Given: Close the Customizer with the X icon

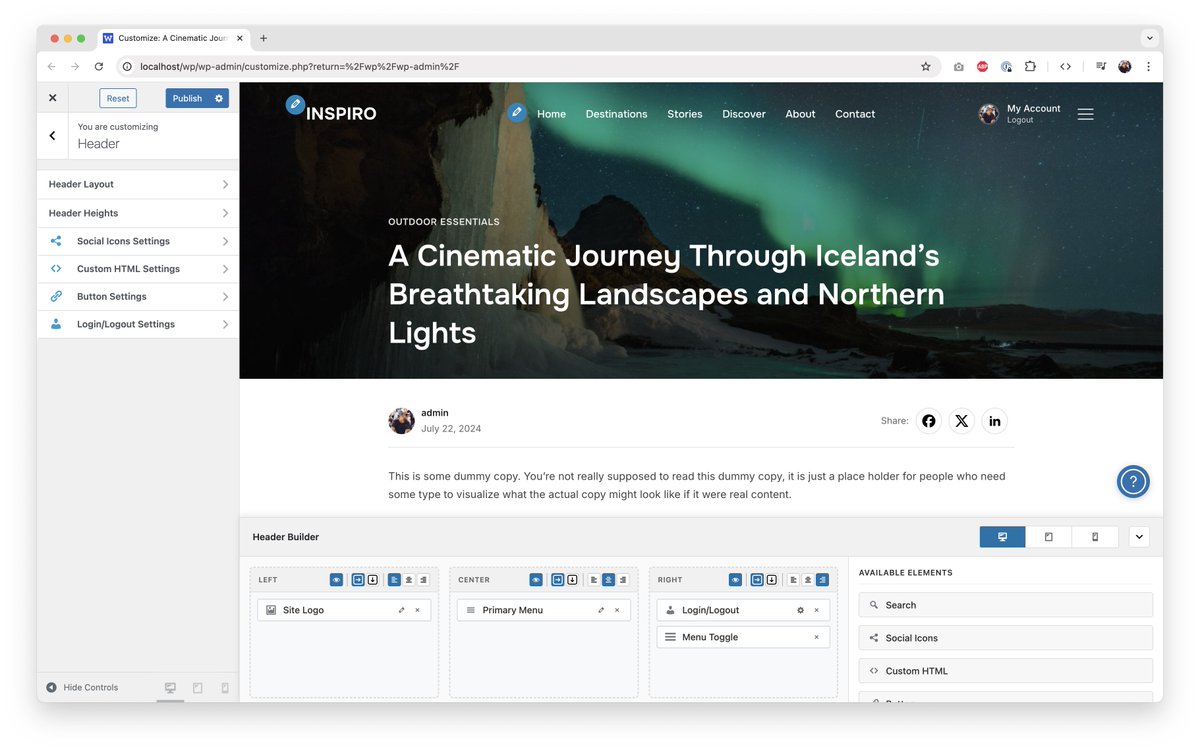Looking at the screenshot, I should pyautogui.click(x=52, y=98).
